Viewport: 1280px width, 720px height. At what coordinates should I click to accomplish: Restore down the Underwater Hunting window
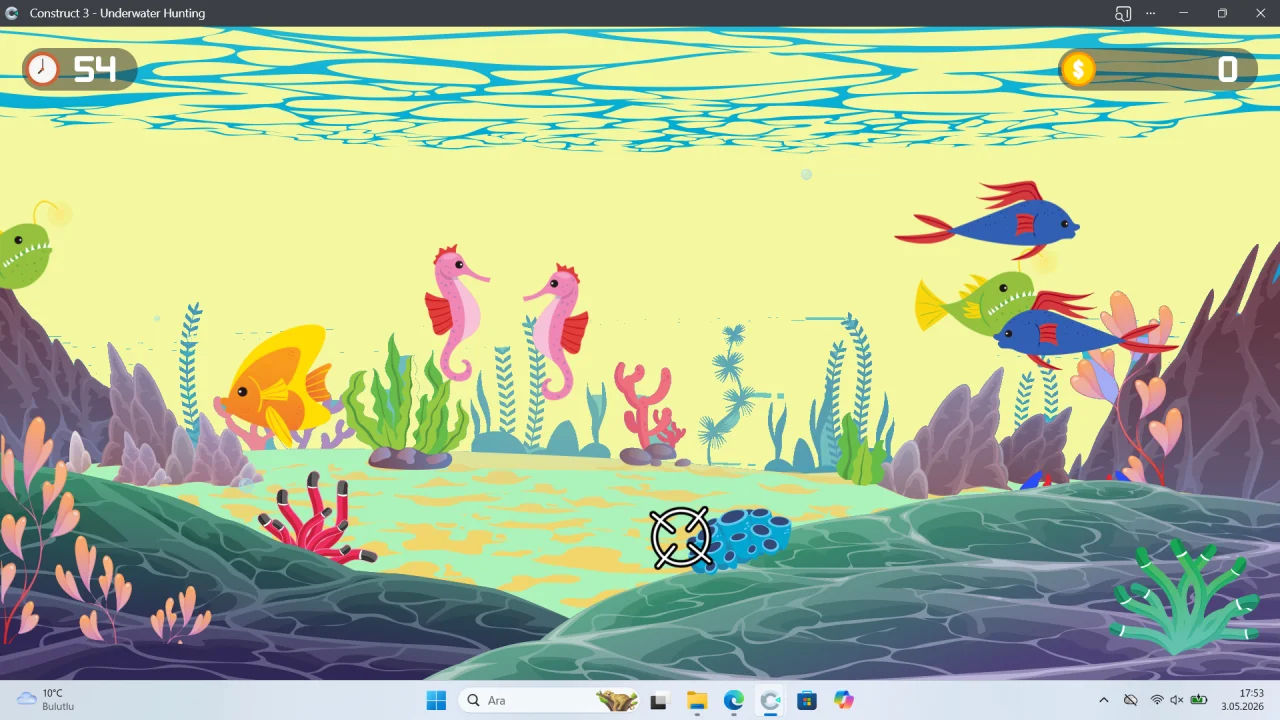click(x=1222, y=13)
